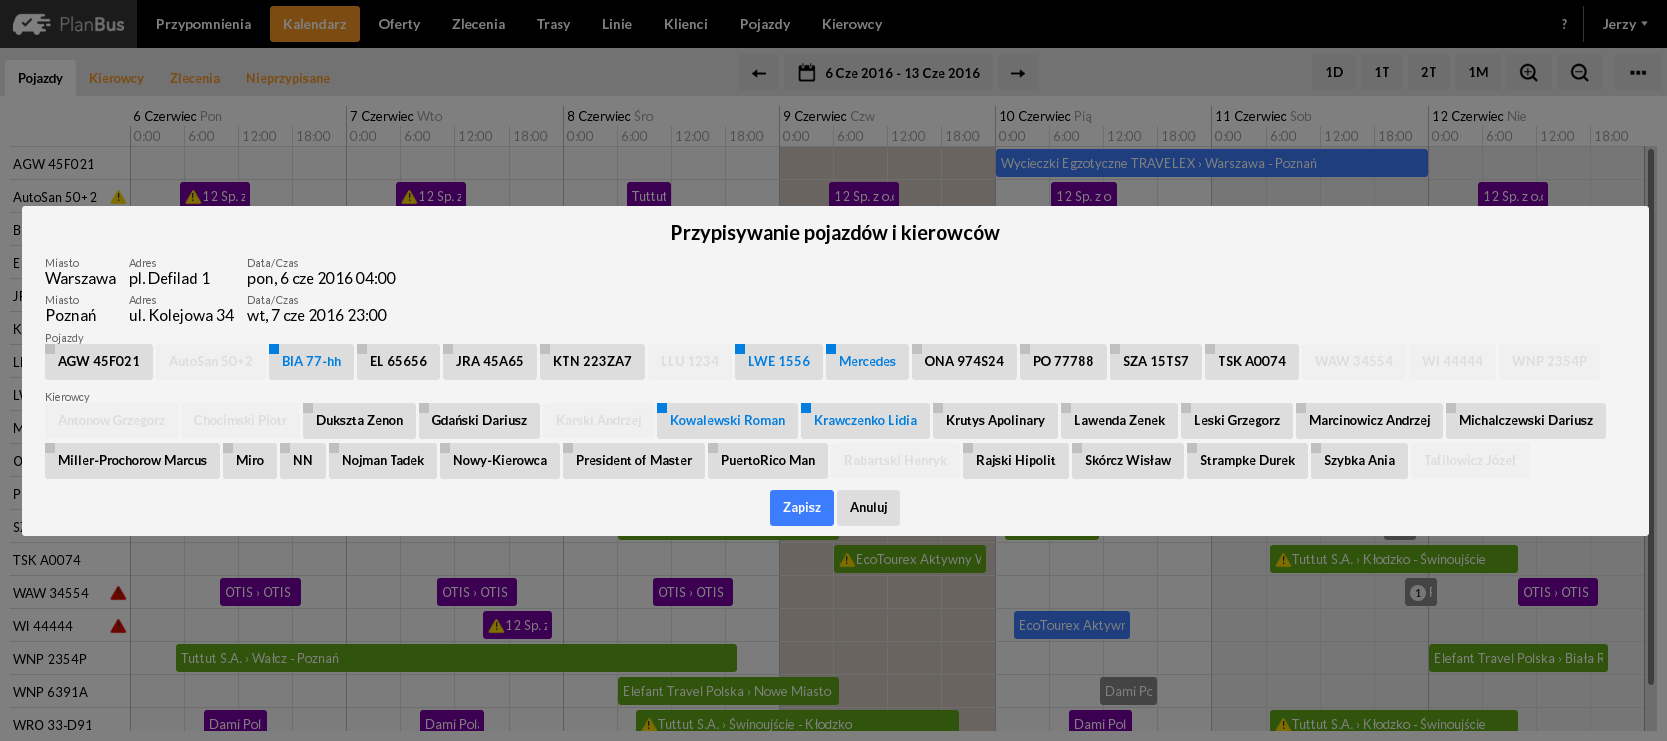Go to previous week arrow
Screen dimensions: 1667x741
[x=759, y=73]
